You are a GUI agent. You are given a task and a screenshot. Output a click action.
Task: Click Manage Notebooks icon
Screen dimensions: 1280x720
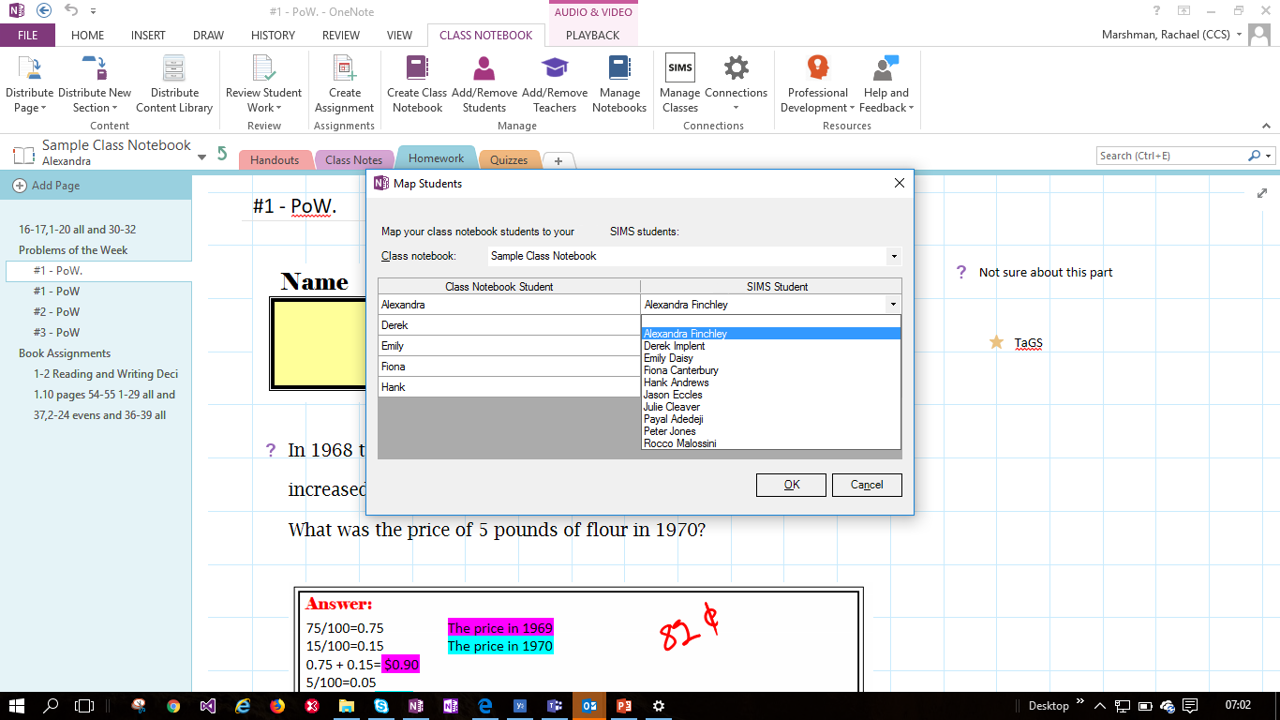(619, 68)
